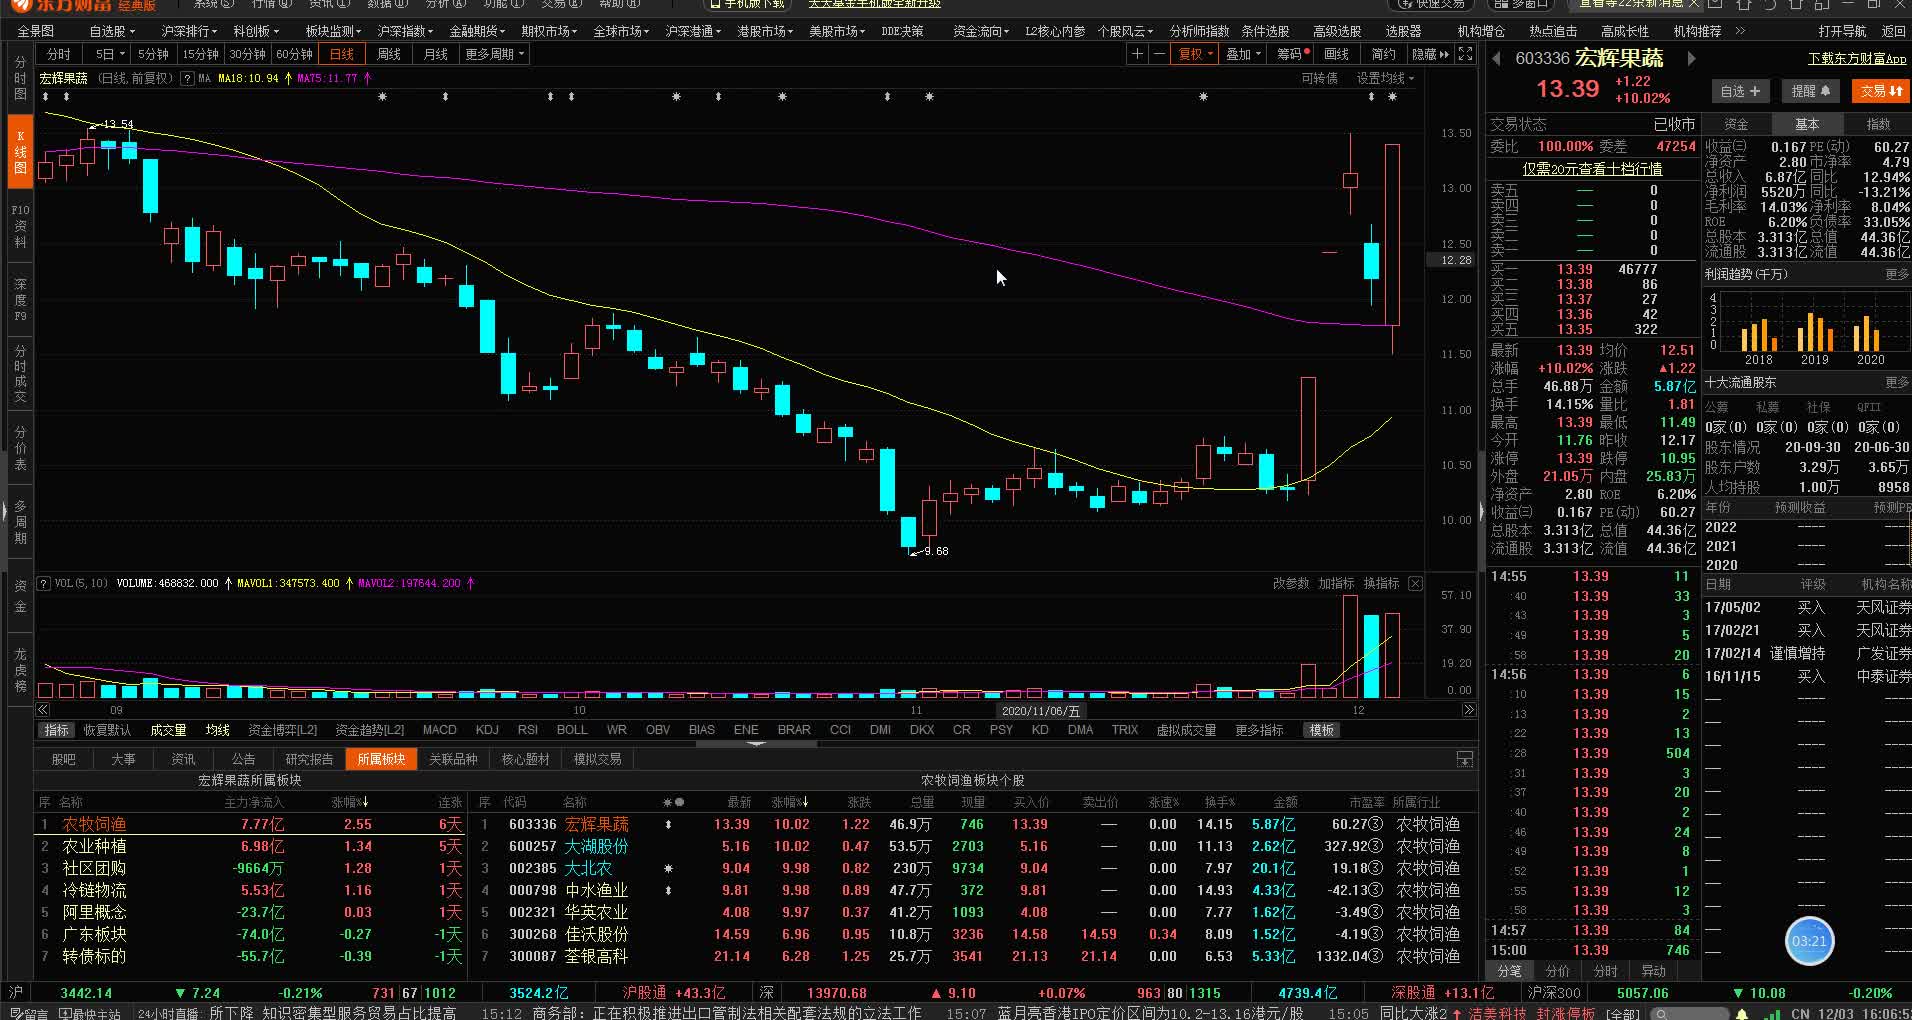The width and height of the screenshot is (1912, 1020).
Task: Select 大湖股份 row in sector list
Action: tap(974, 846)
